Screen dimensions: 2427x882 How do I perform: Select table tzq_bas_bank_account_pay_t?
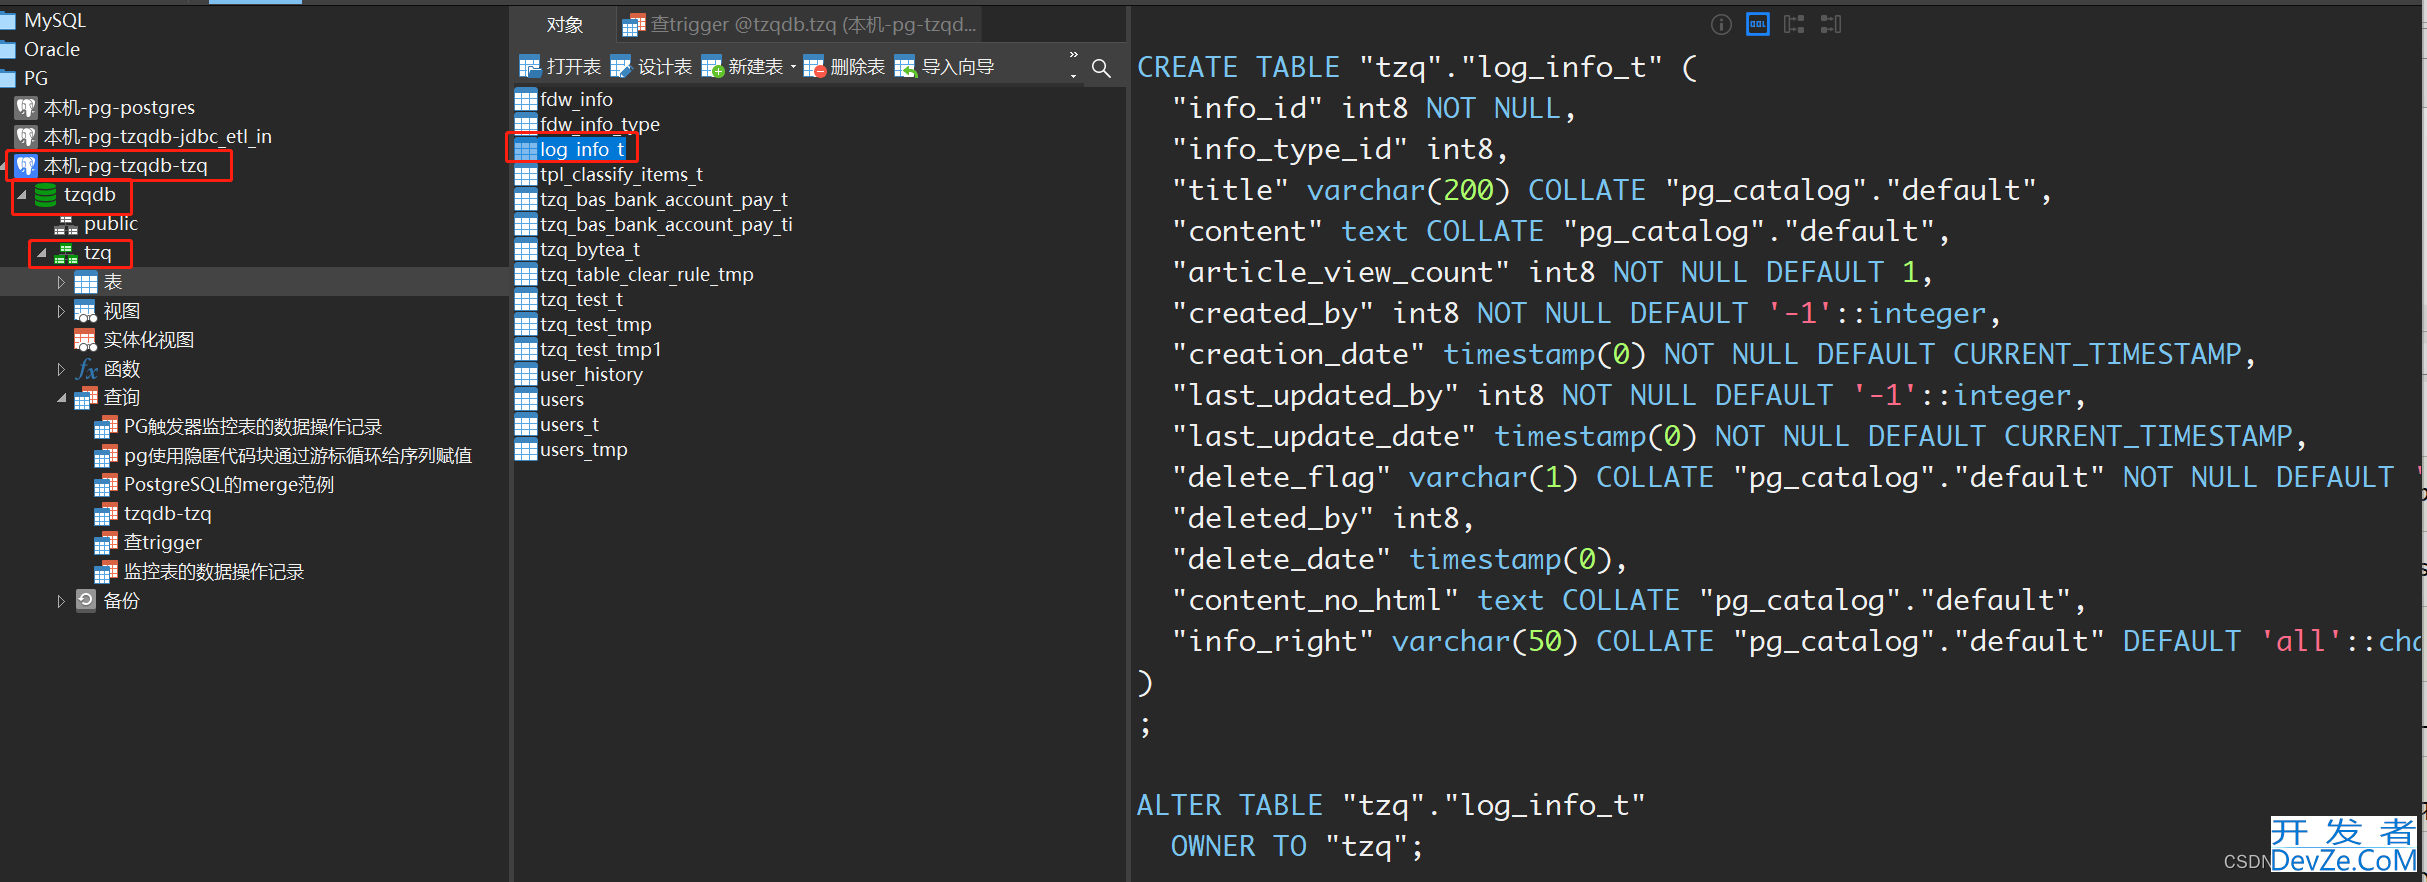click(663, 200)
